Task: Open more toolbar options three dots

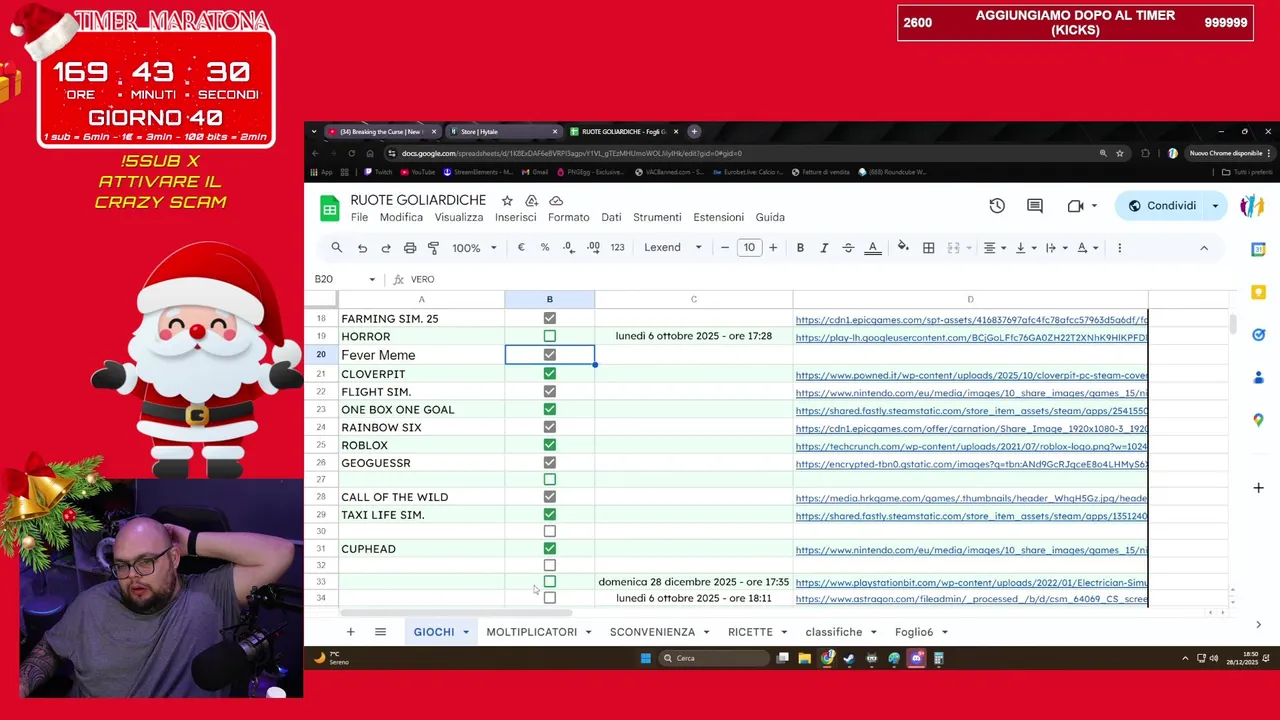Action: (x=1119, y=248)
